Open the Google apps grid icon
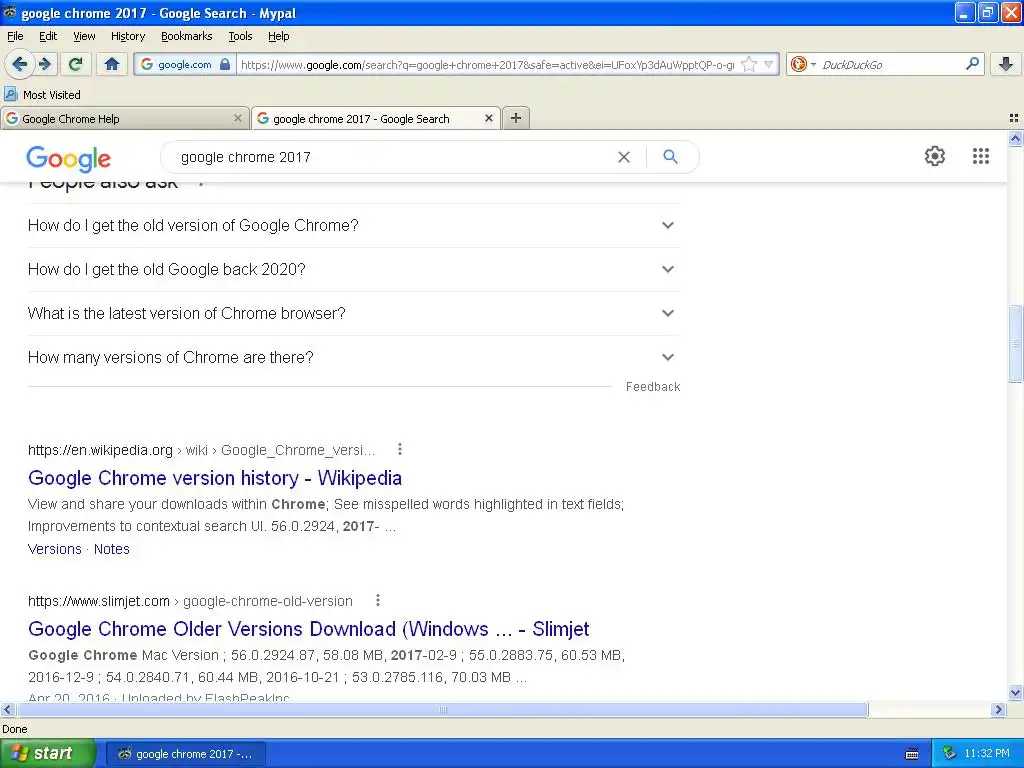This screenshot has width=1024, height=768. 980,156
